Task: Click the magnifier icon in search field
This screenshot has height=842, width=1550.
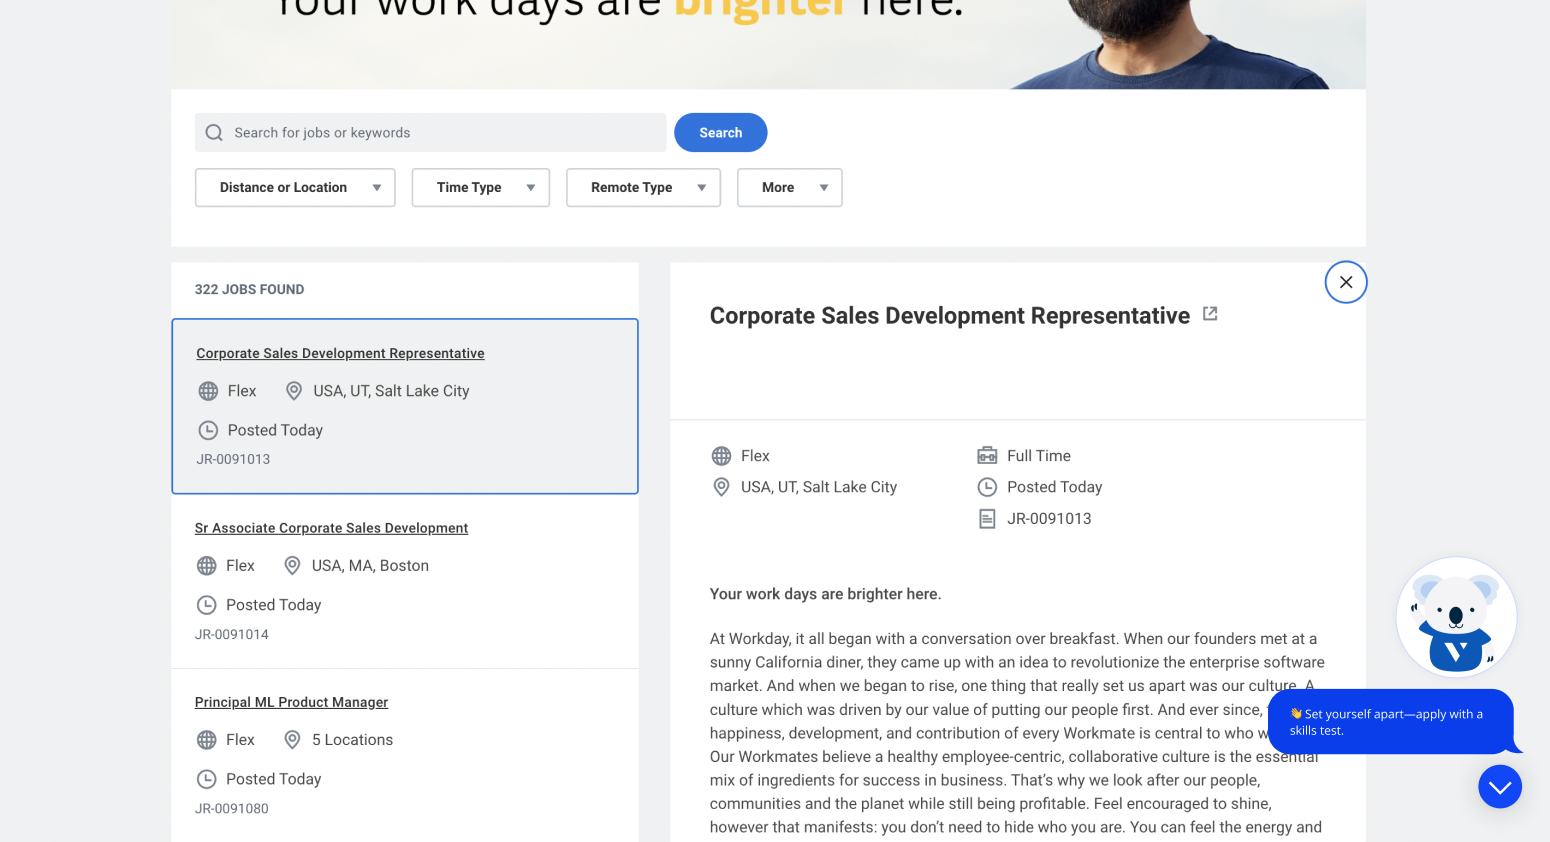Action: [214, 133]
